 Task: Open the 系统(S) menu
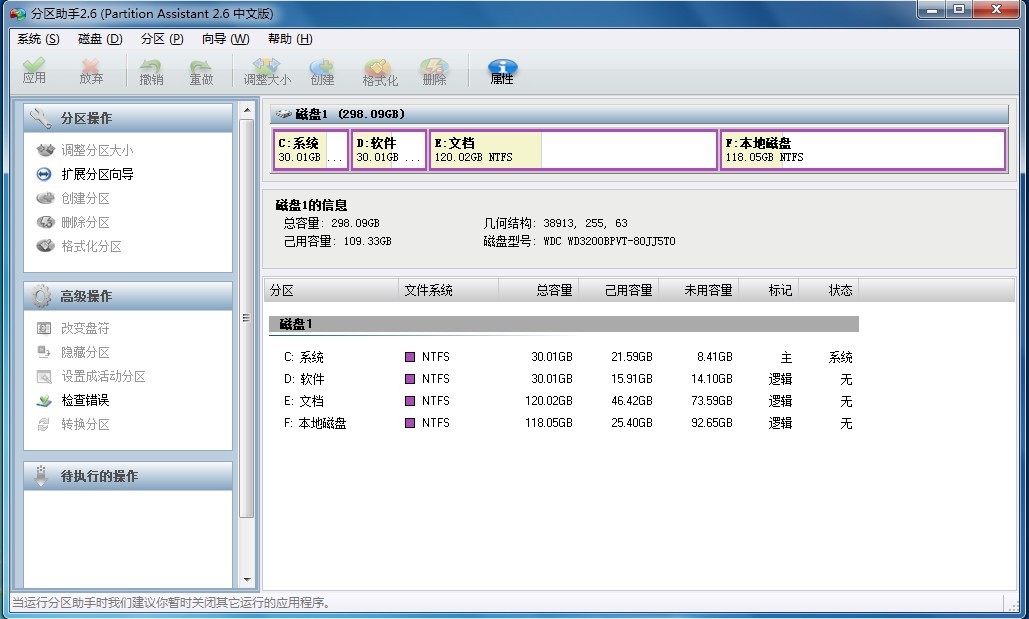pyautogui.click(x=38, y=39)
